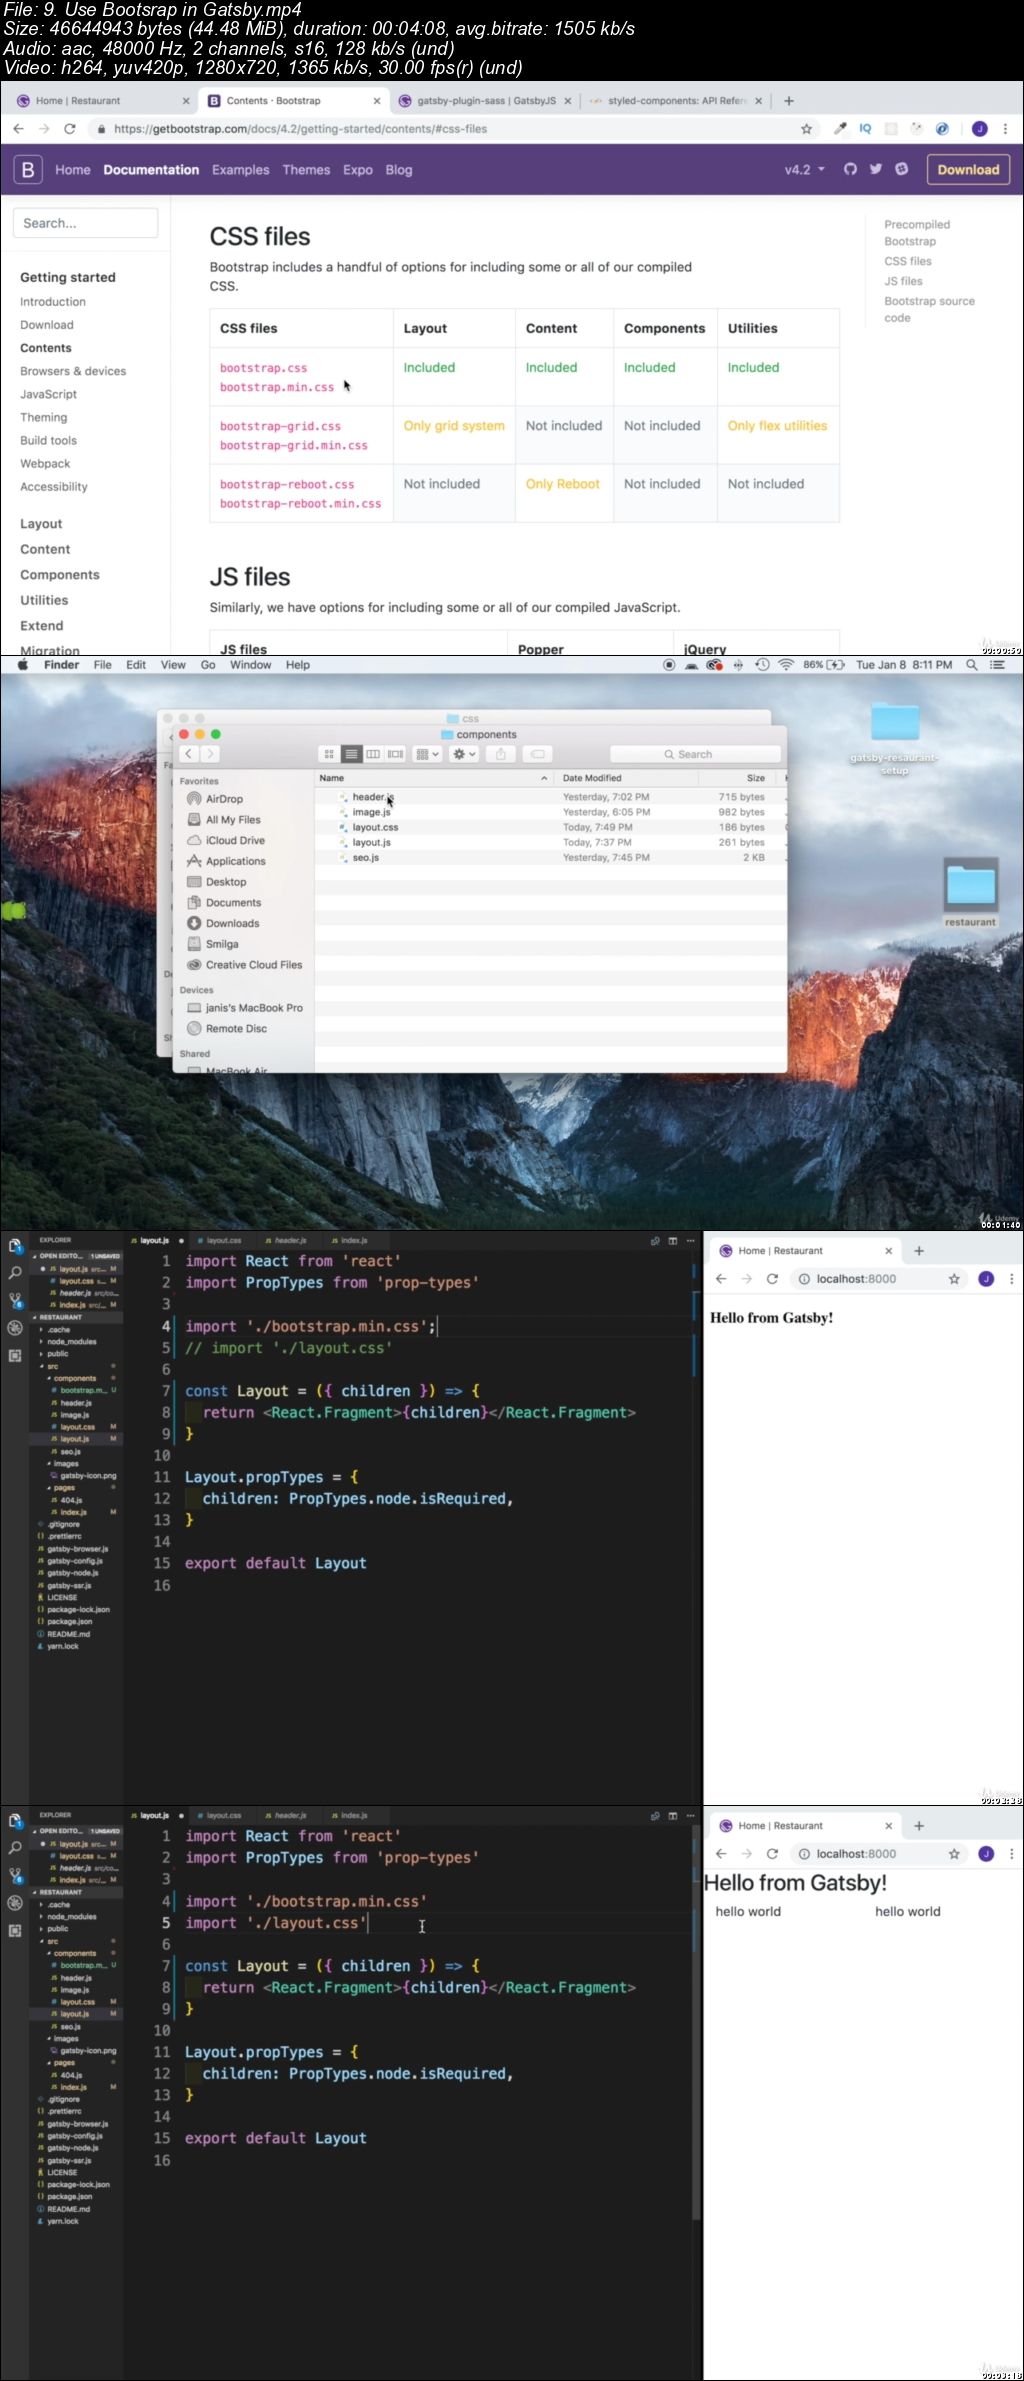Switch Finder to icon view

(x=329, y=754)
